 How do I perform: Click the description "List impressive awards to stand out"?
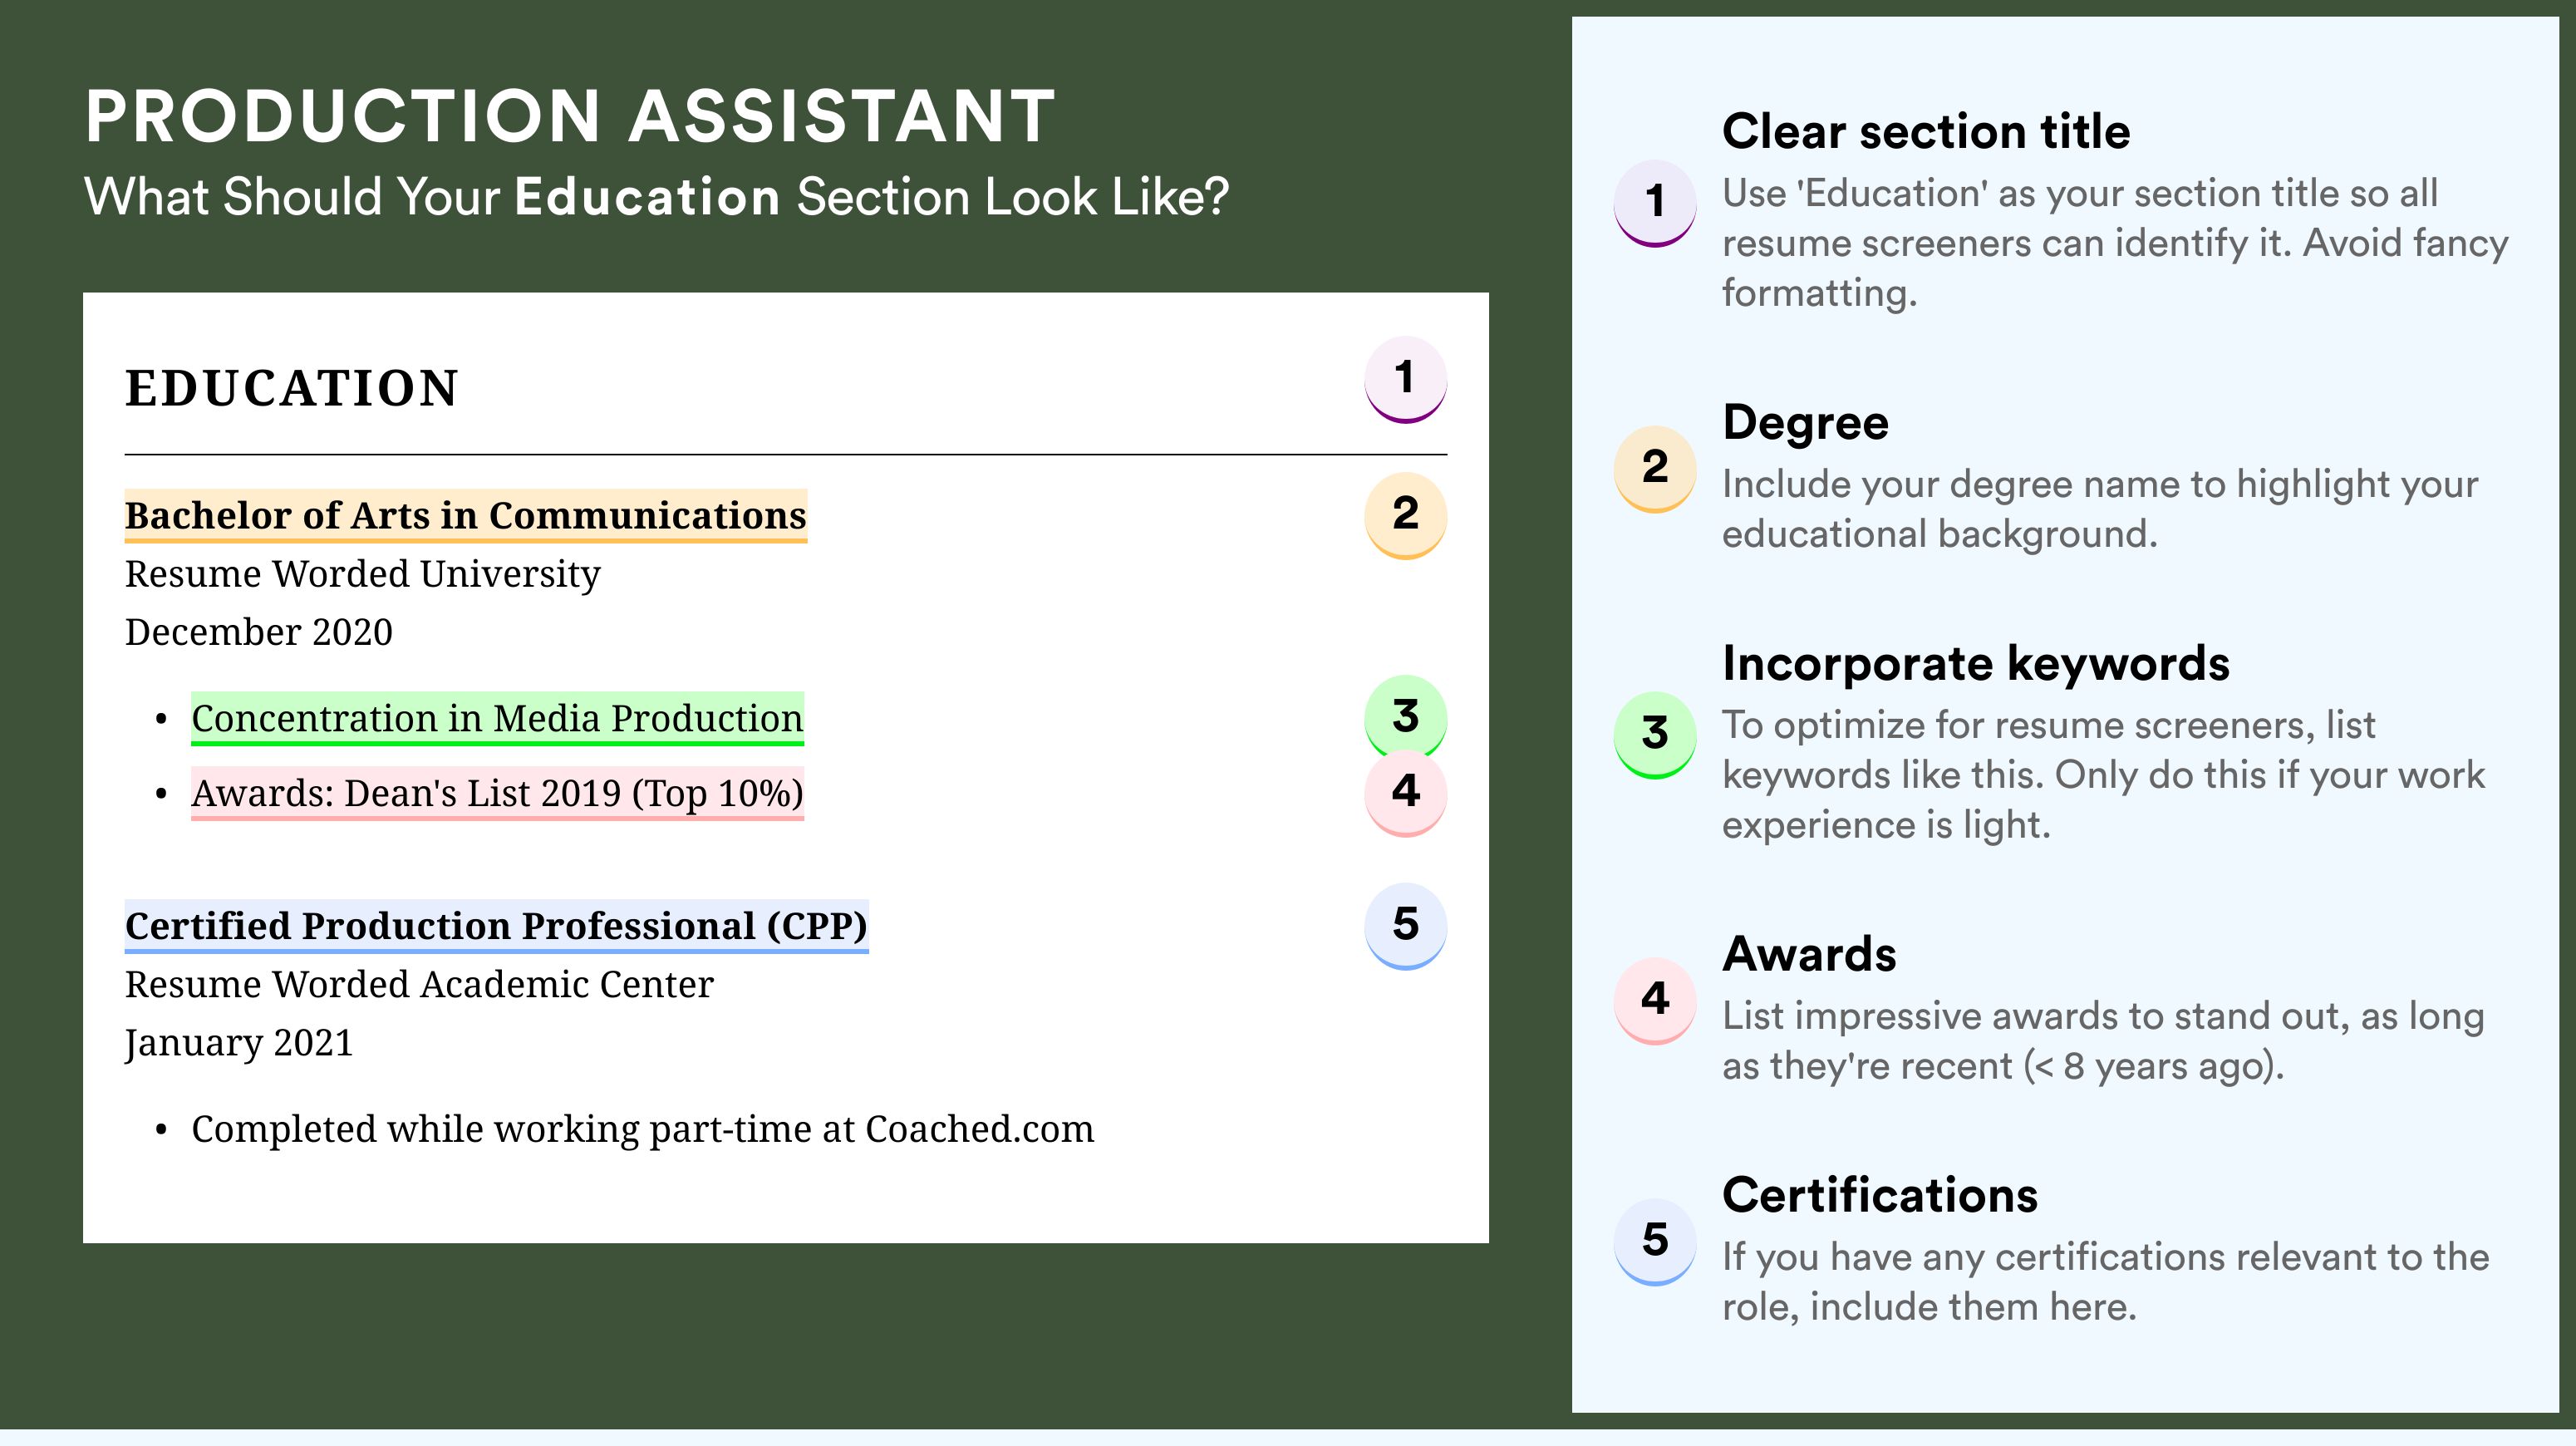2103,1041
